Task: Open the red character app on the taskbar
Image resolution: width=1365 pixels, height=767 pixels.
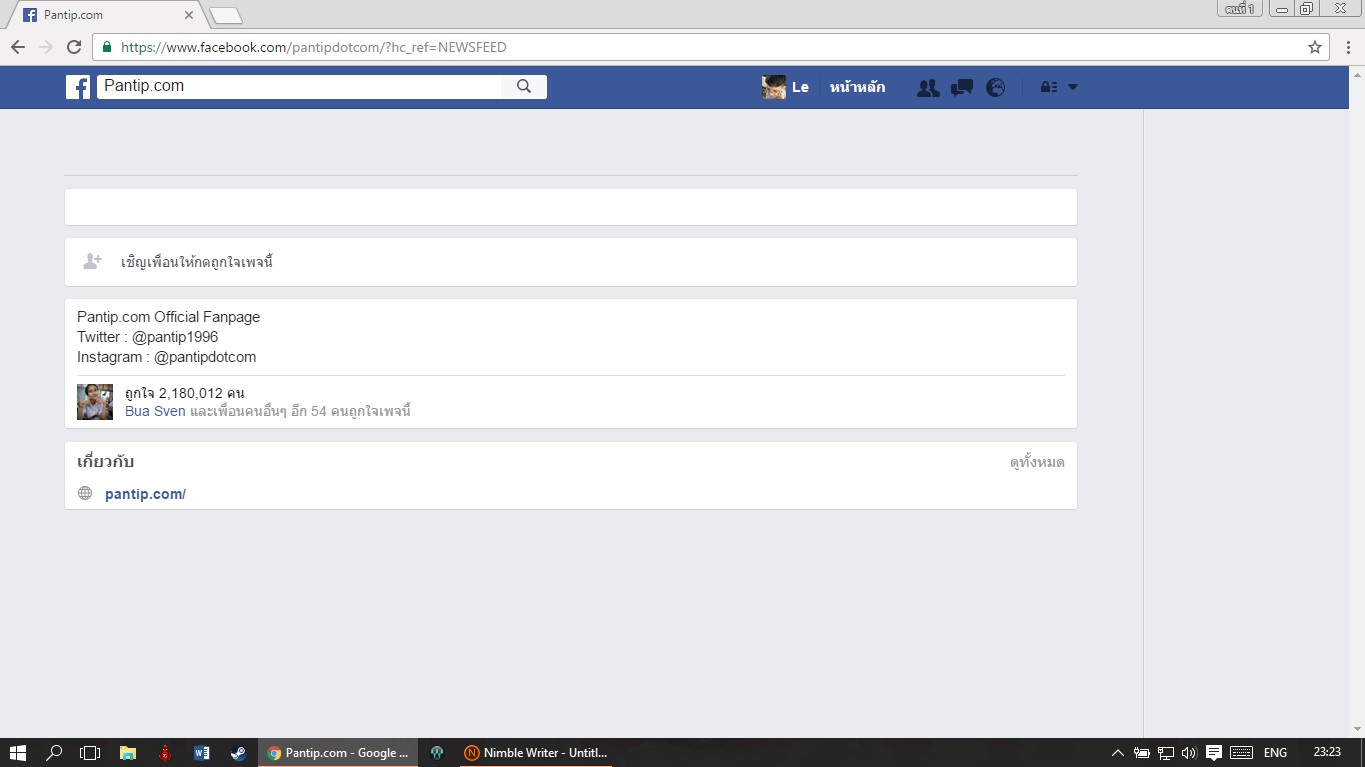Action: pos(165,753)
